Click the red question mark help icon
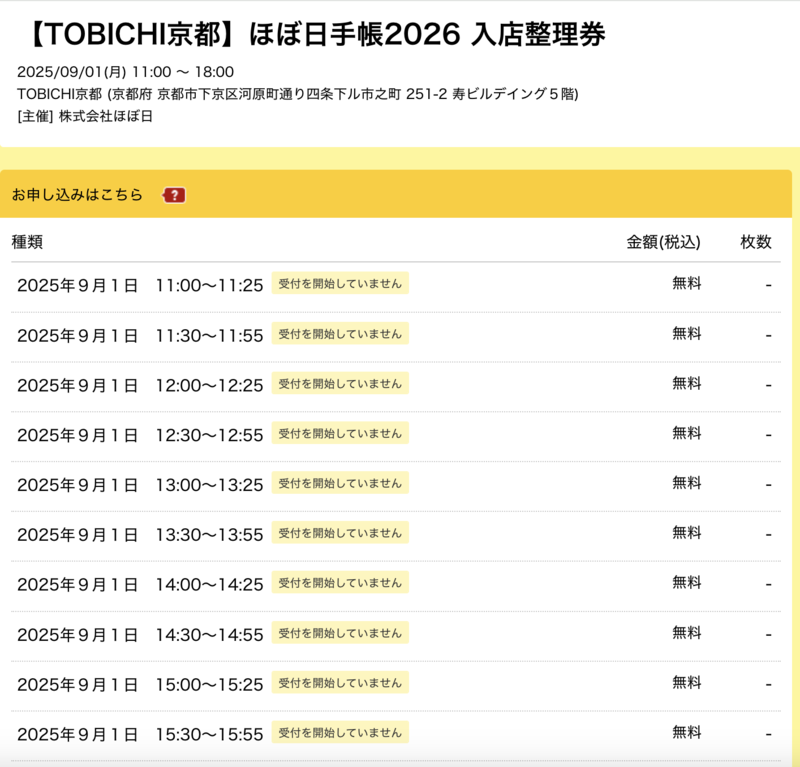The width and height of the screenshot is (800, 767). [x=175, y=195]
